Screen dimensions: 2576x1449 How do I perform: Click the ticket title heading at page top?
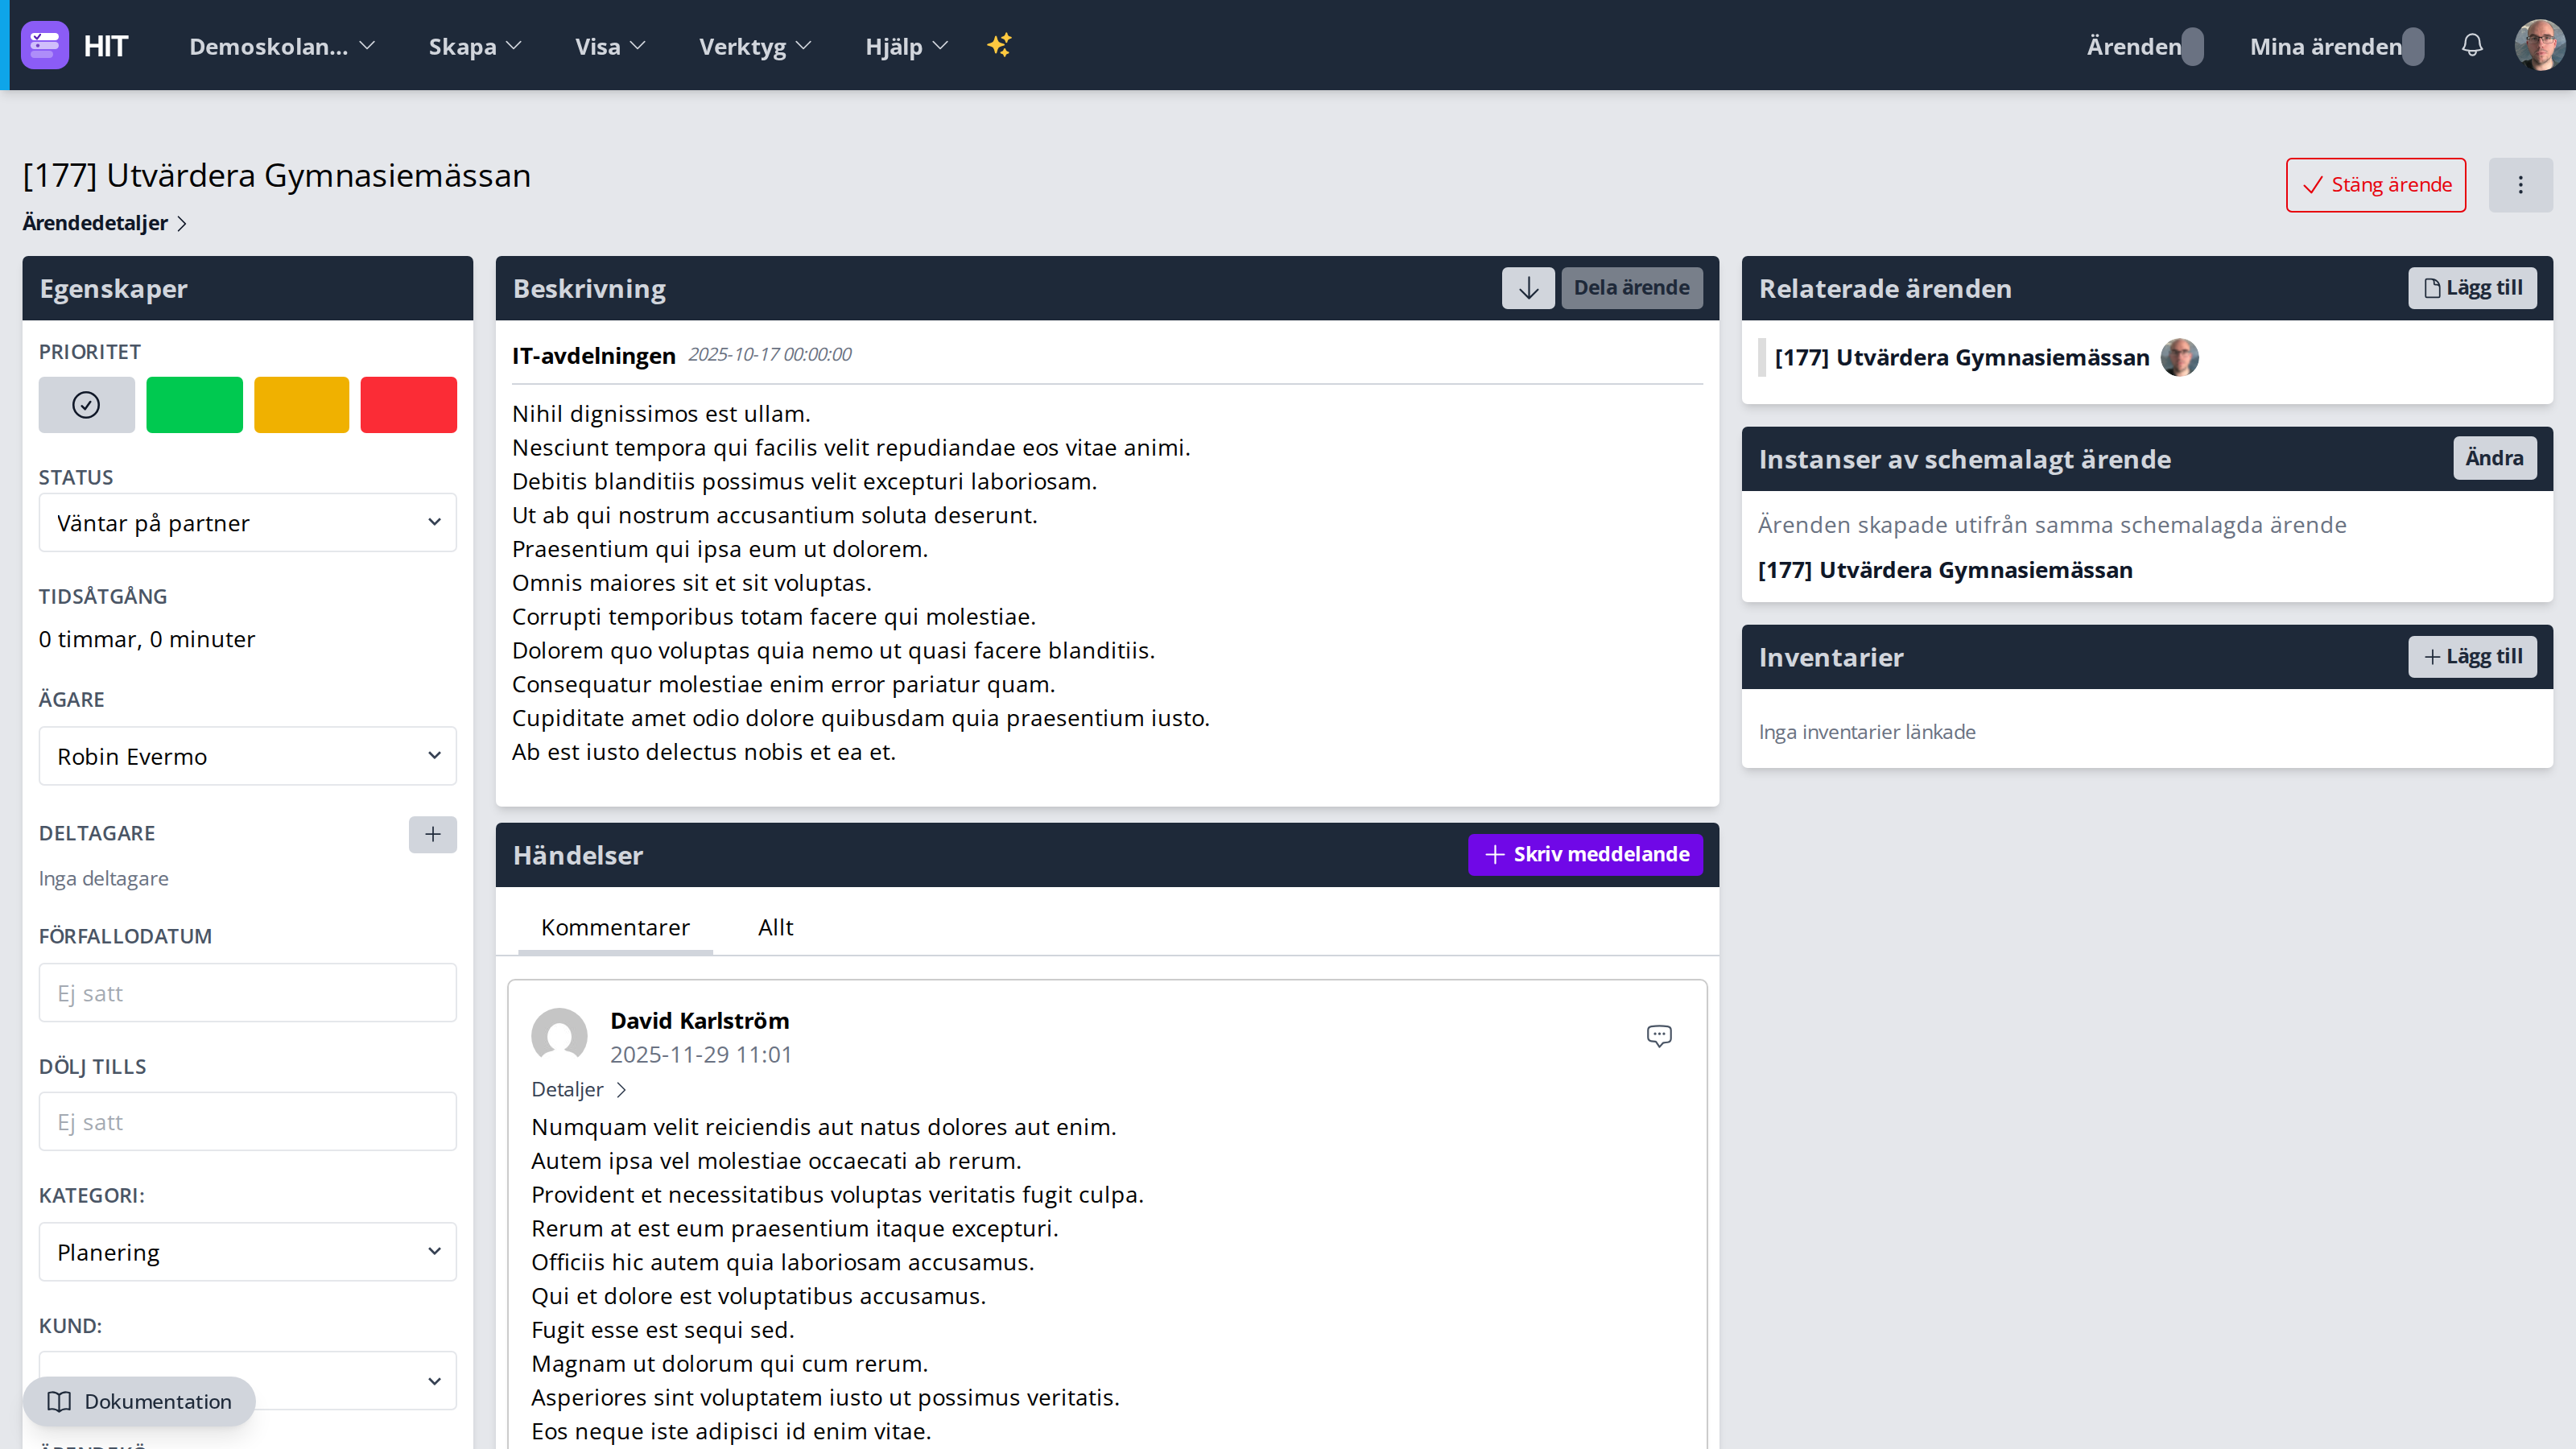[277, 175]
